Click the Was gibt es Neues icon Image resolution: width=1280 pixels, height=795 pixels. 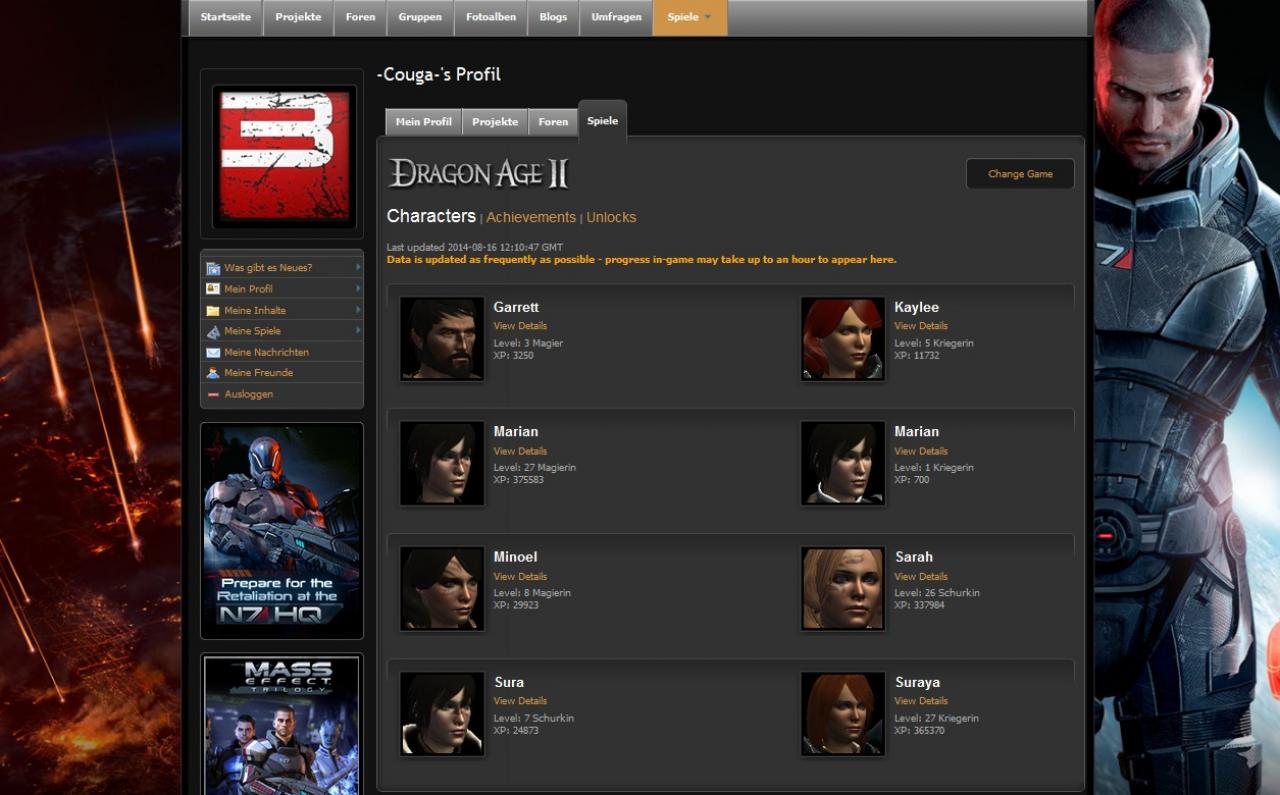click(x=213, y=268)
